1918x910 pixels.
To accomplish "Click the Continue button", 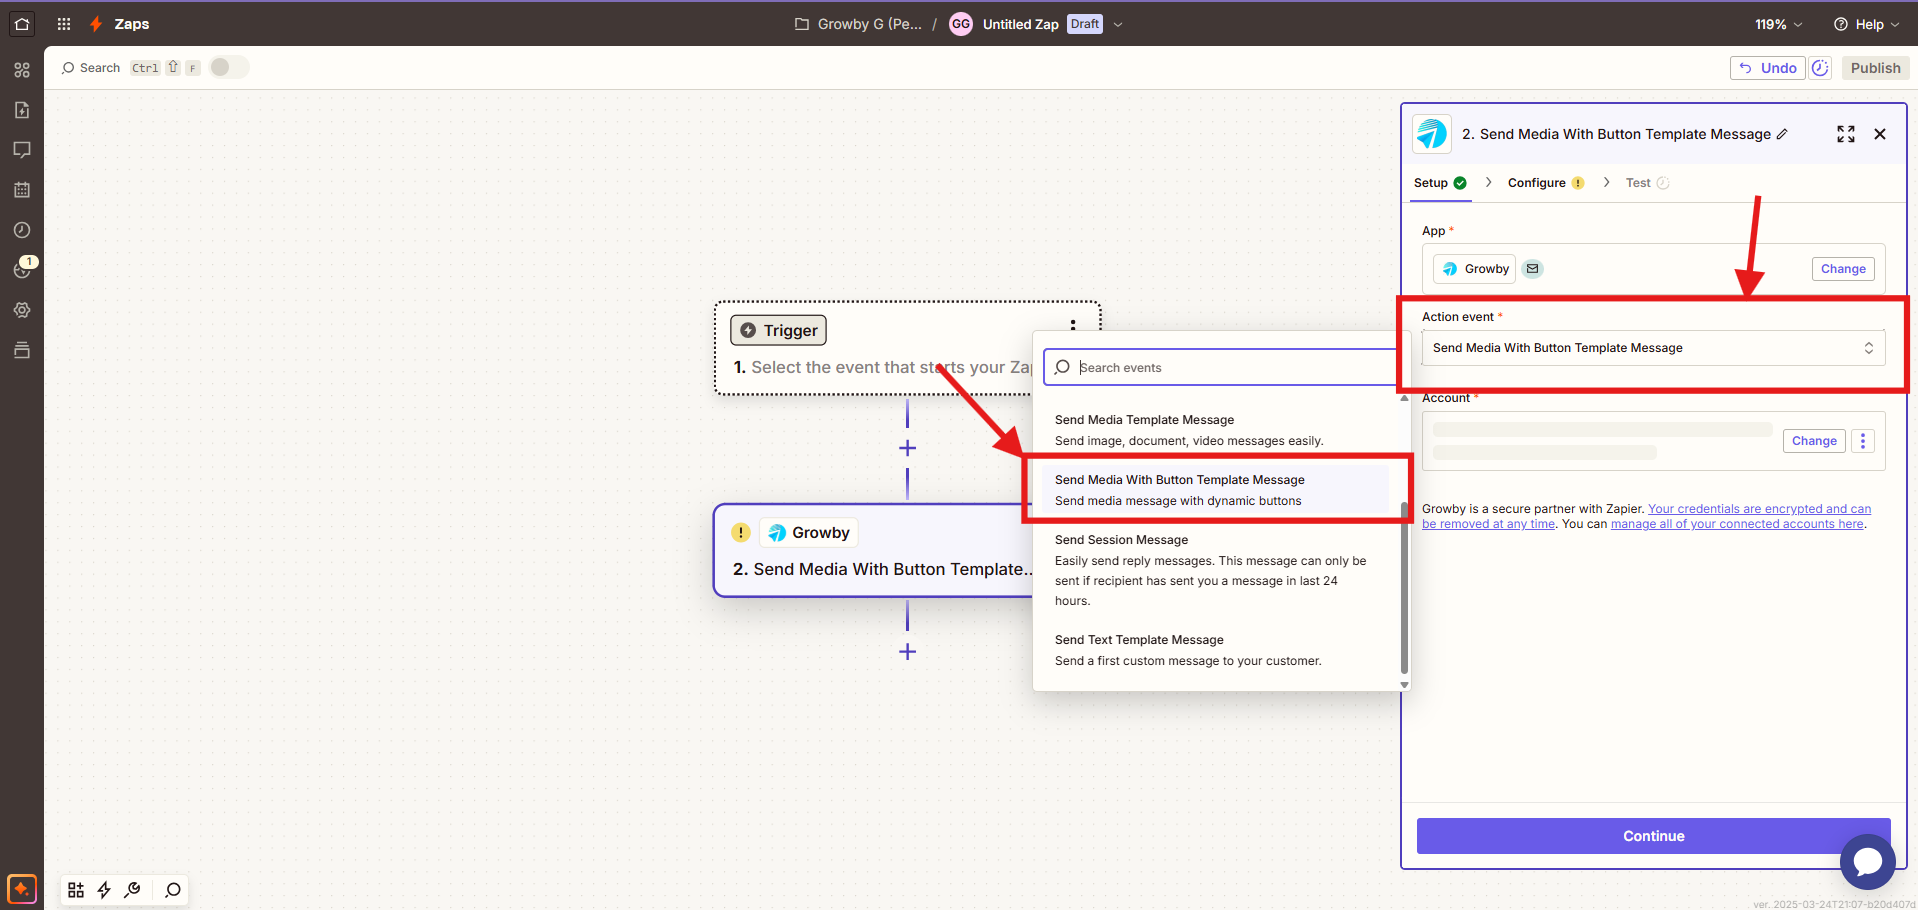I will 1653,836.
